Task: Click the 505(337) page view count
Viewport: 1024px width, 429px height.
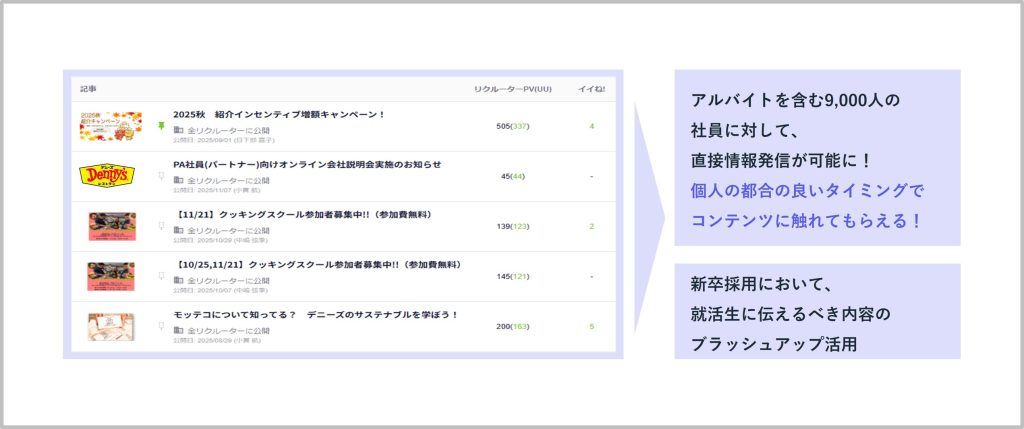Action: pyautogui.click(x=512, y=126)
